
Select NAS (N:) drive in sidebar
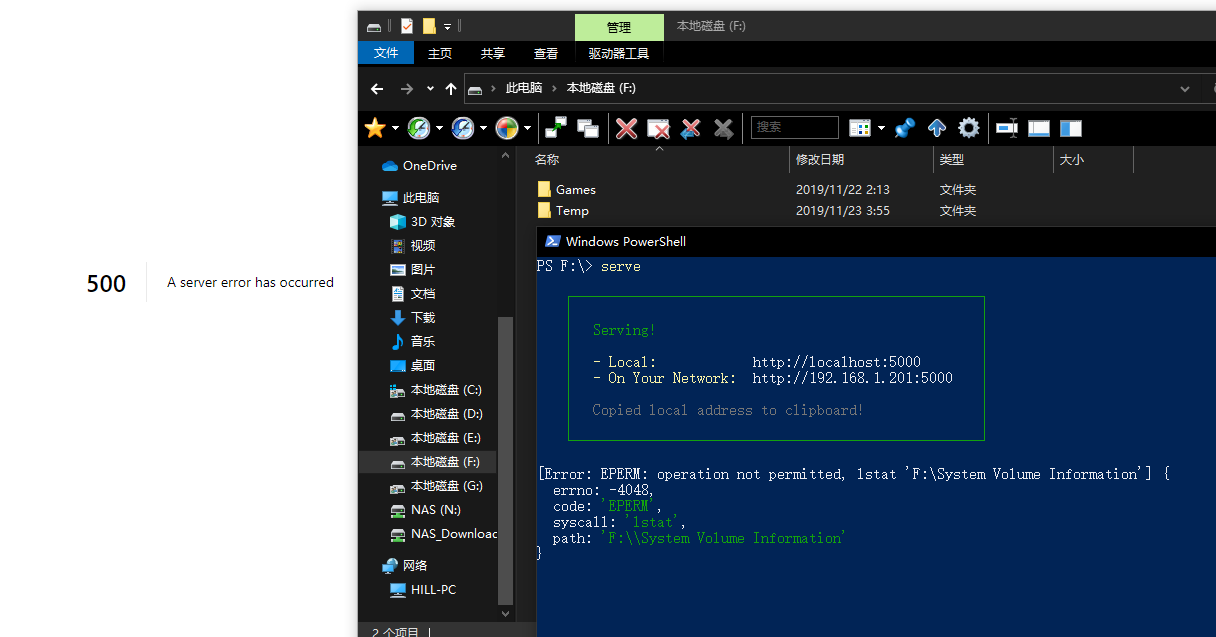click(x=436, y=510)
